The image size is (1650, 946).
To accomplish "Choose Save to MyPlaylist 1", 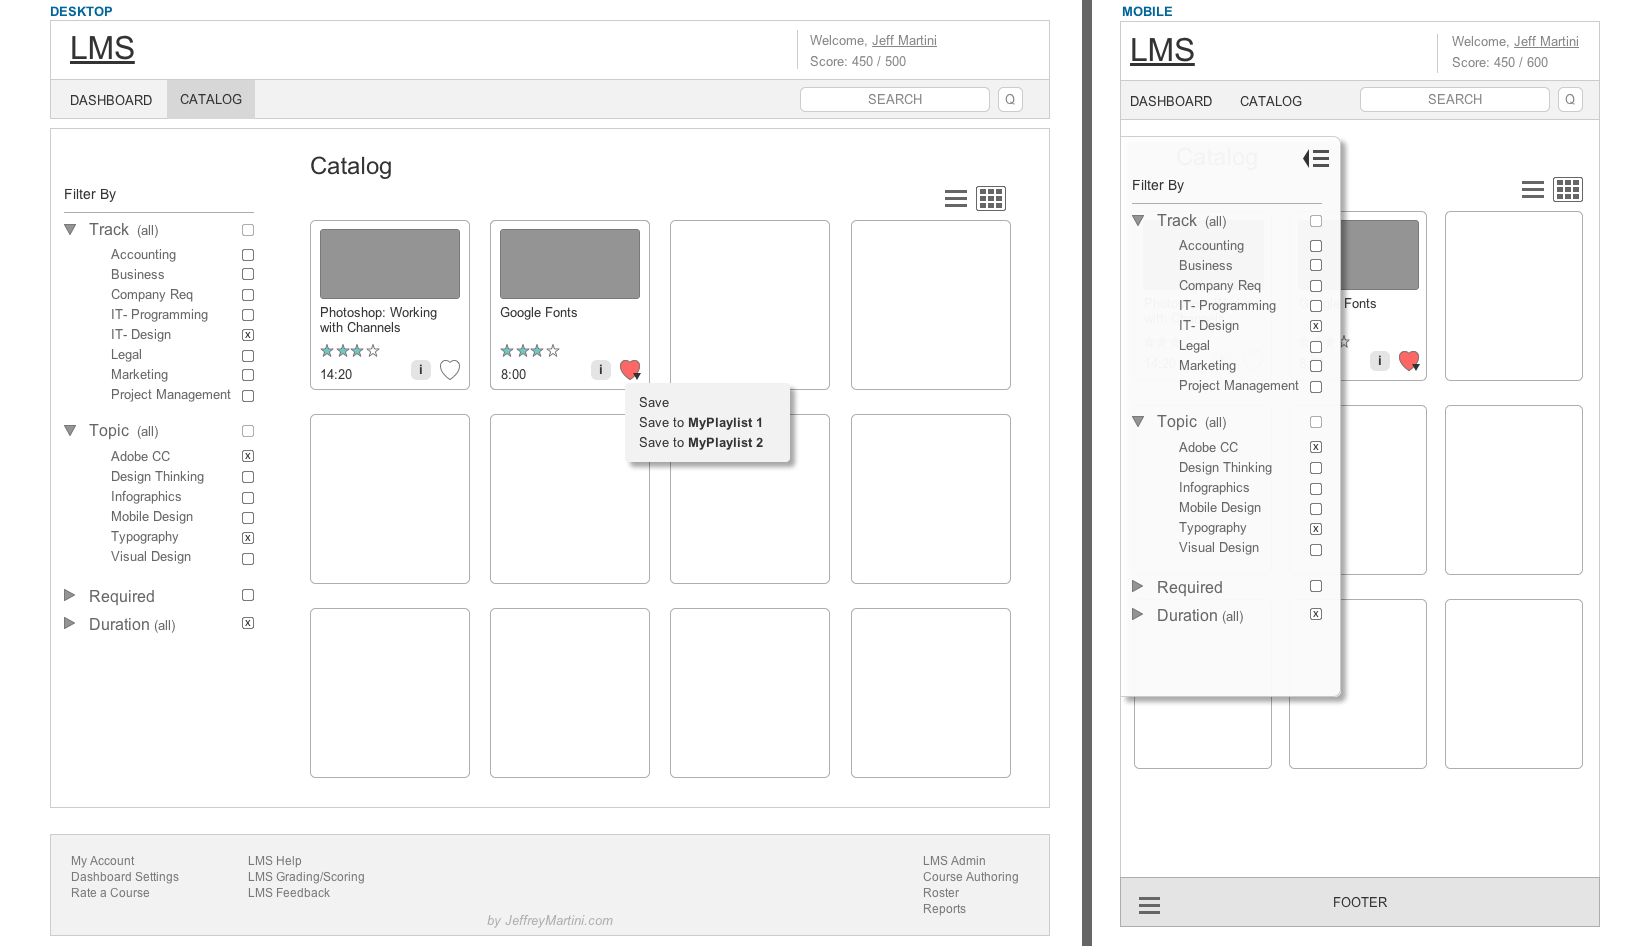I will tap(700, 423).
